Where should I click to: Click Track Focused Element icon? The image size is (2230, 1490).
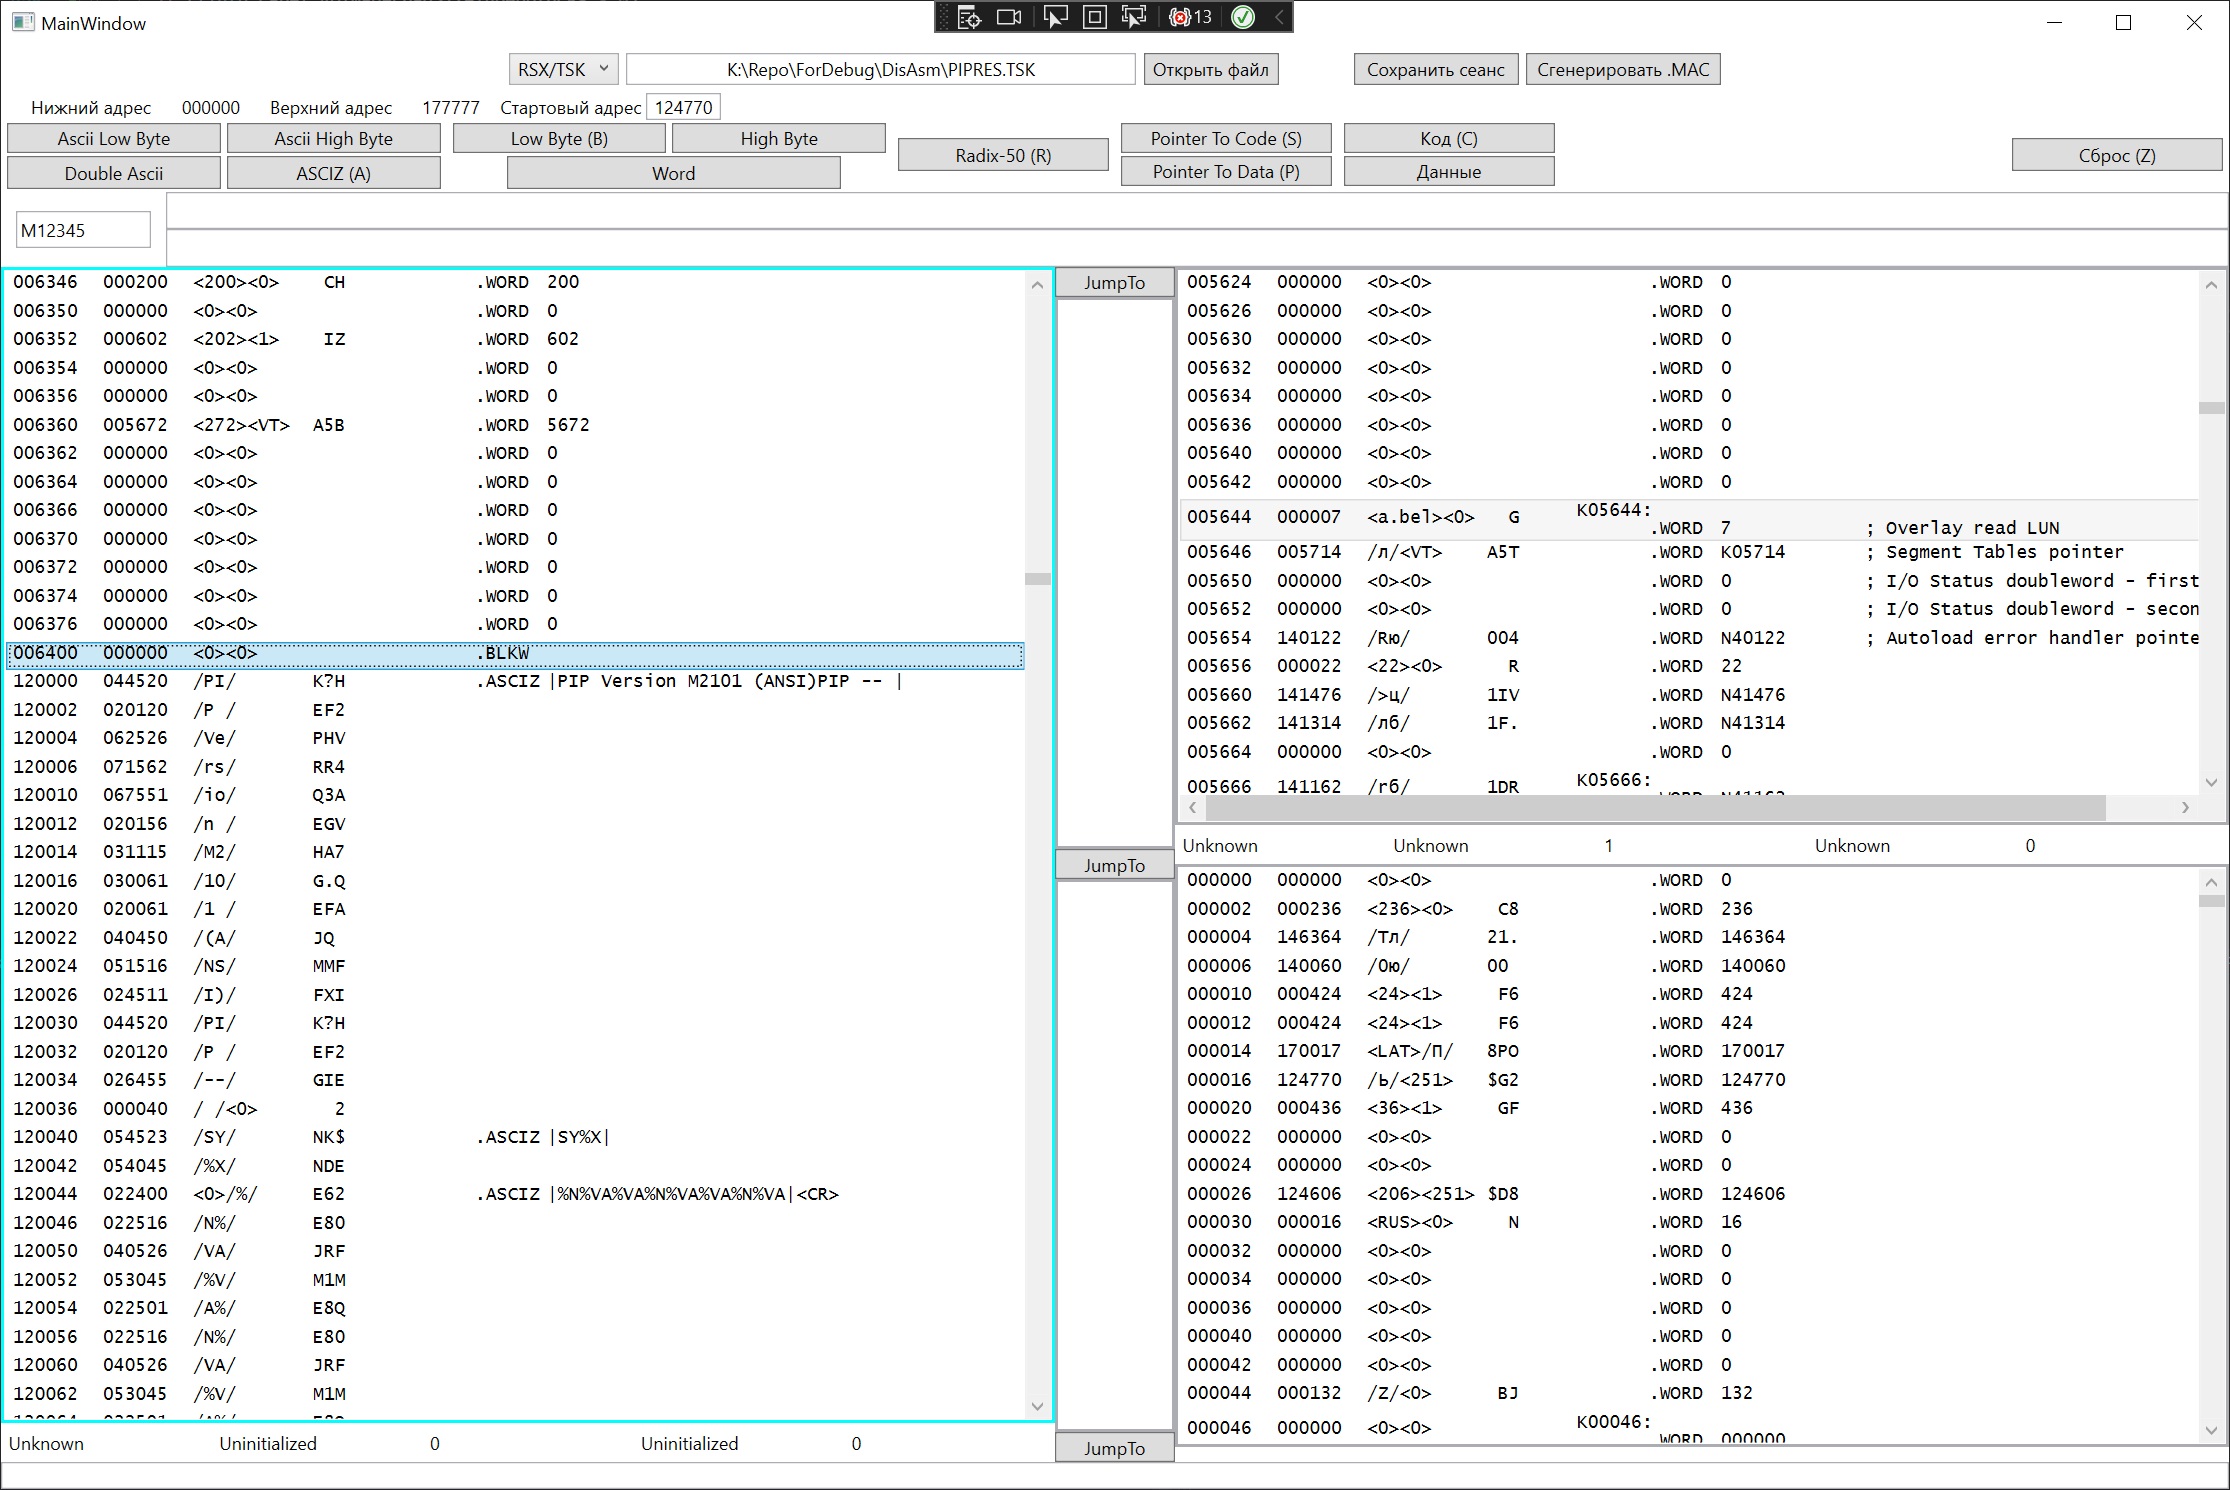click(1134, 17)
